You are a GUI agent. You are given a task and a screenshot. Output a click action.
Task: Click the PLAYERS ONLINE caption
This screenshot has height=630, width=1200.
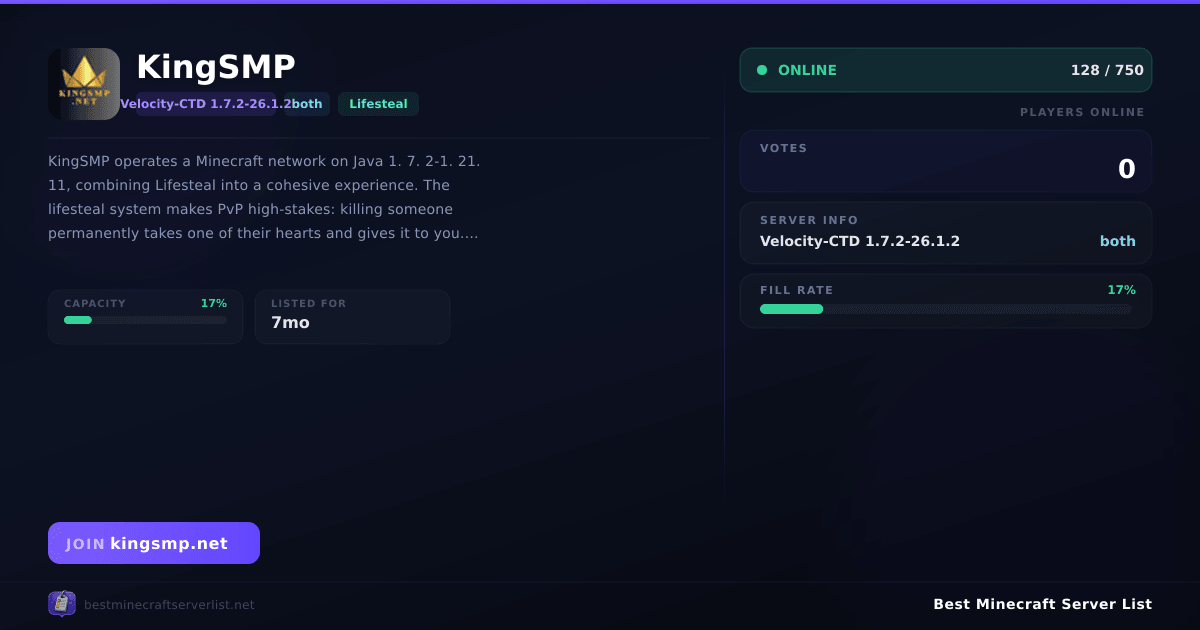(x=1082, y=112)
